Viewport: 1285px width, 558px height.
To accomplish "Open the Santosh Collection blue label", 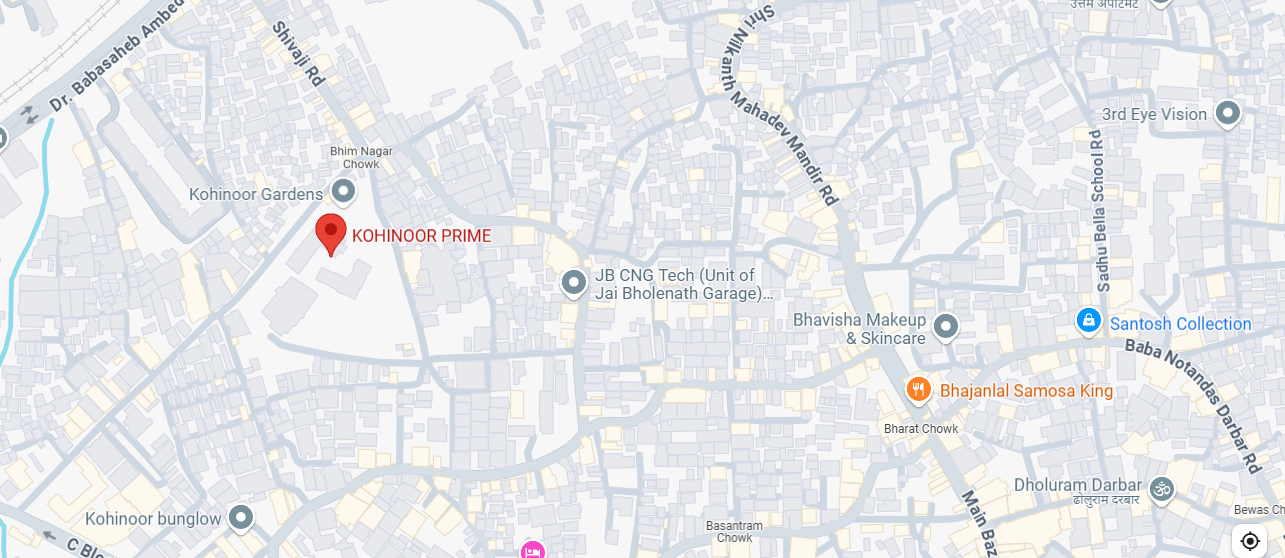I will pyautogui.click(x=1180, y=324).
